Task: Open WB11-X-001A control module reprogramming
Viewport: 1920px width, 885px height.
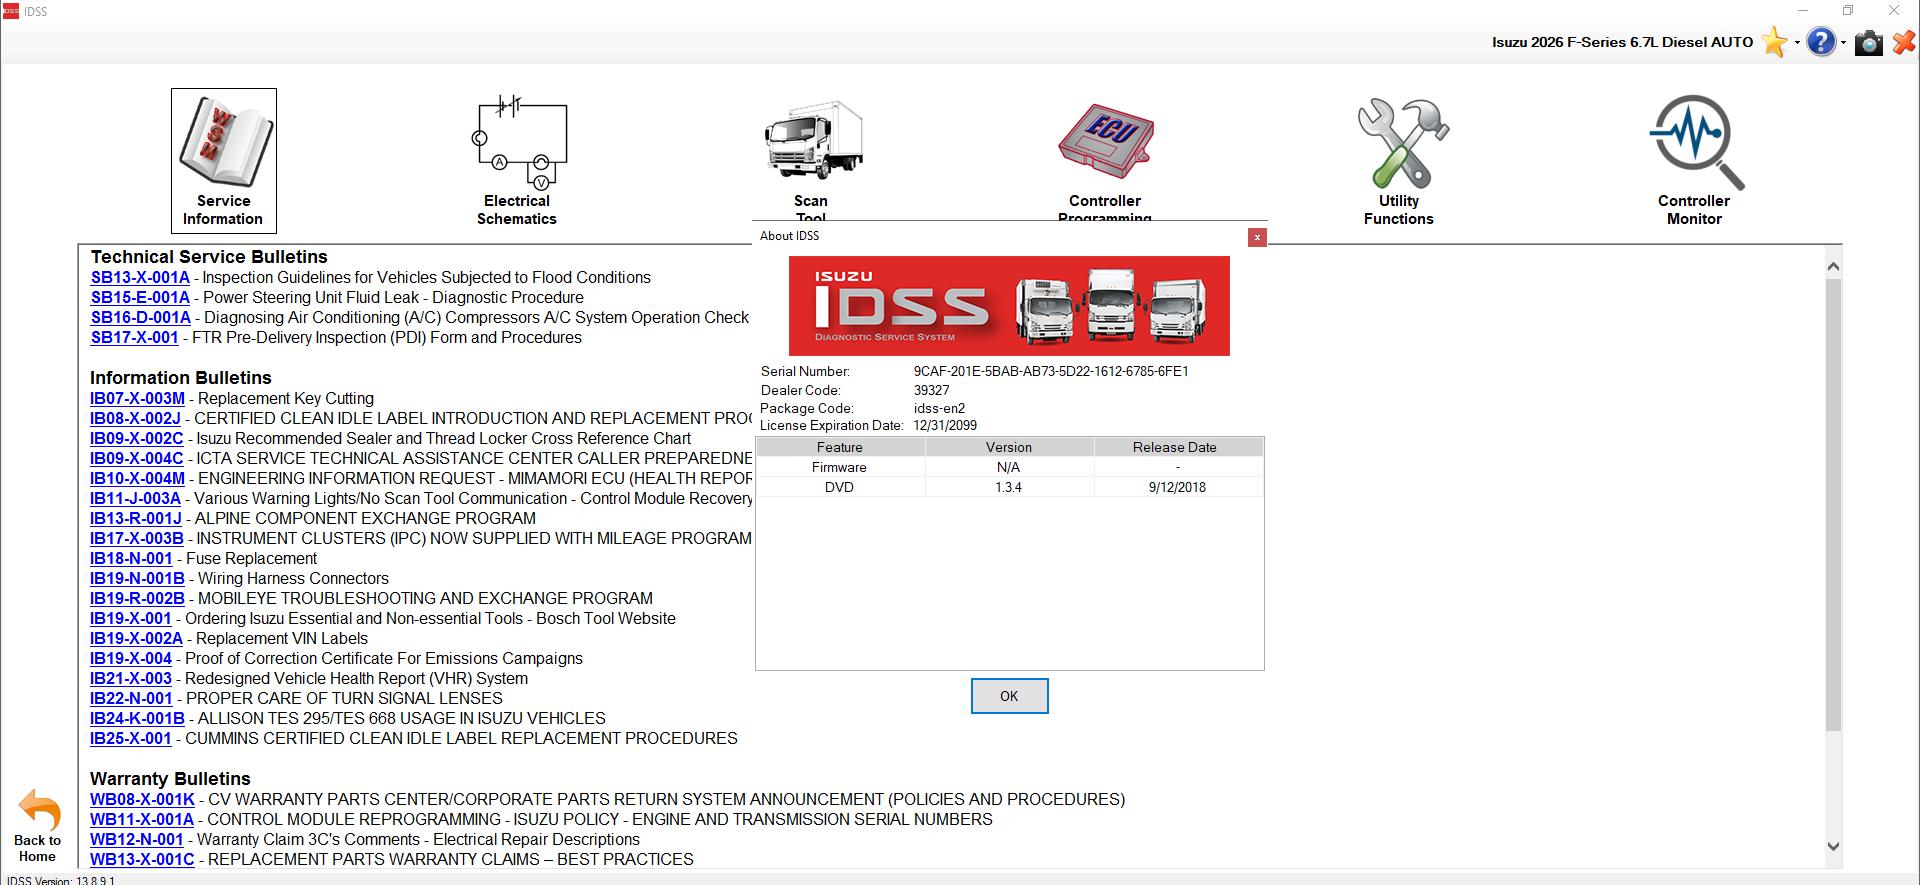Action: 142,819
